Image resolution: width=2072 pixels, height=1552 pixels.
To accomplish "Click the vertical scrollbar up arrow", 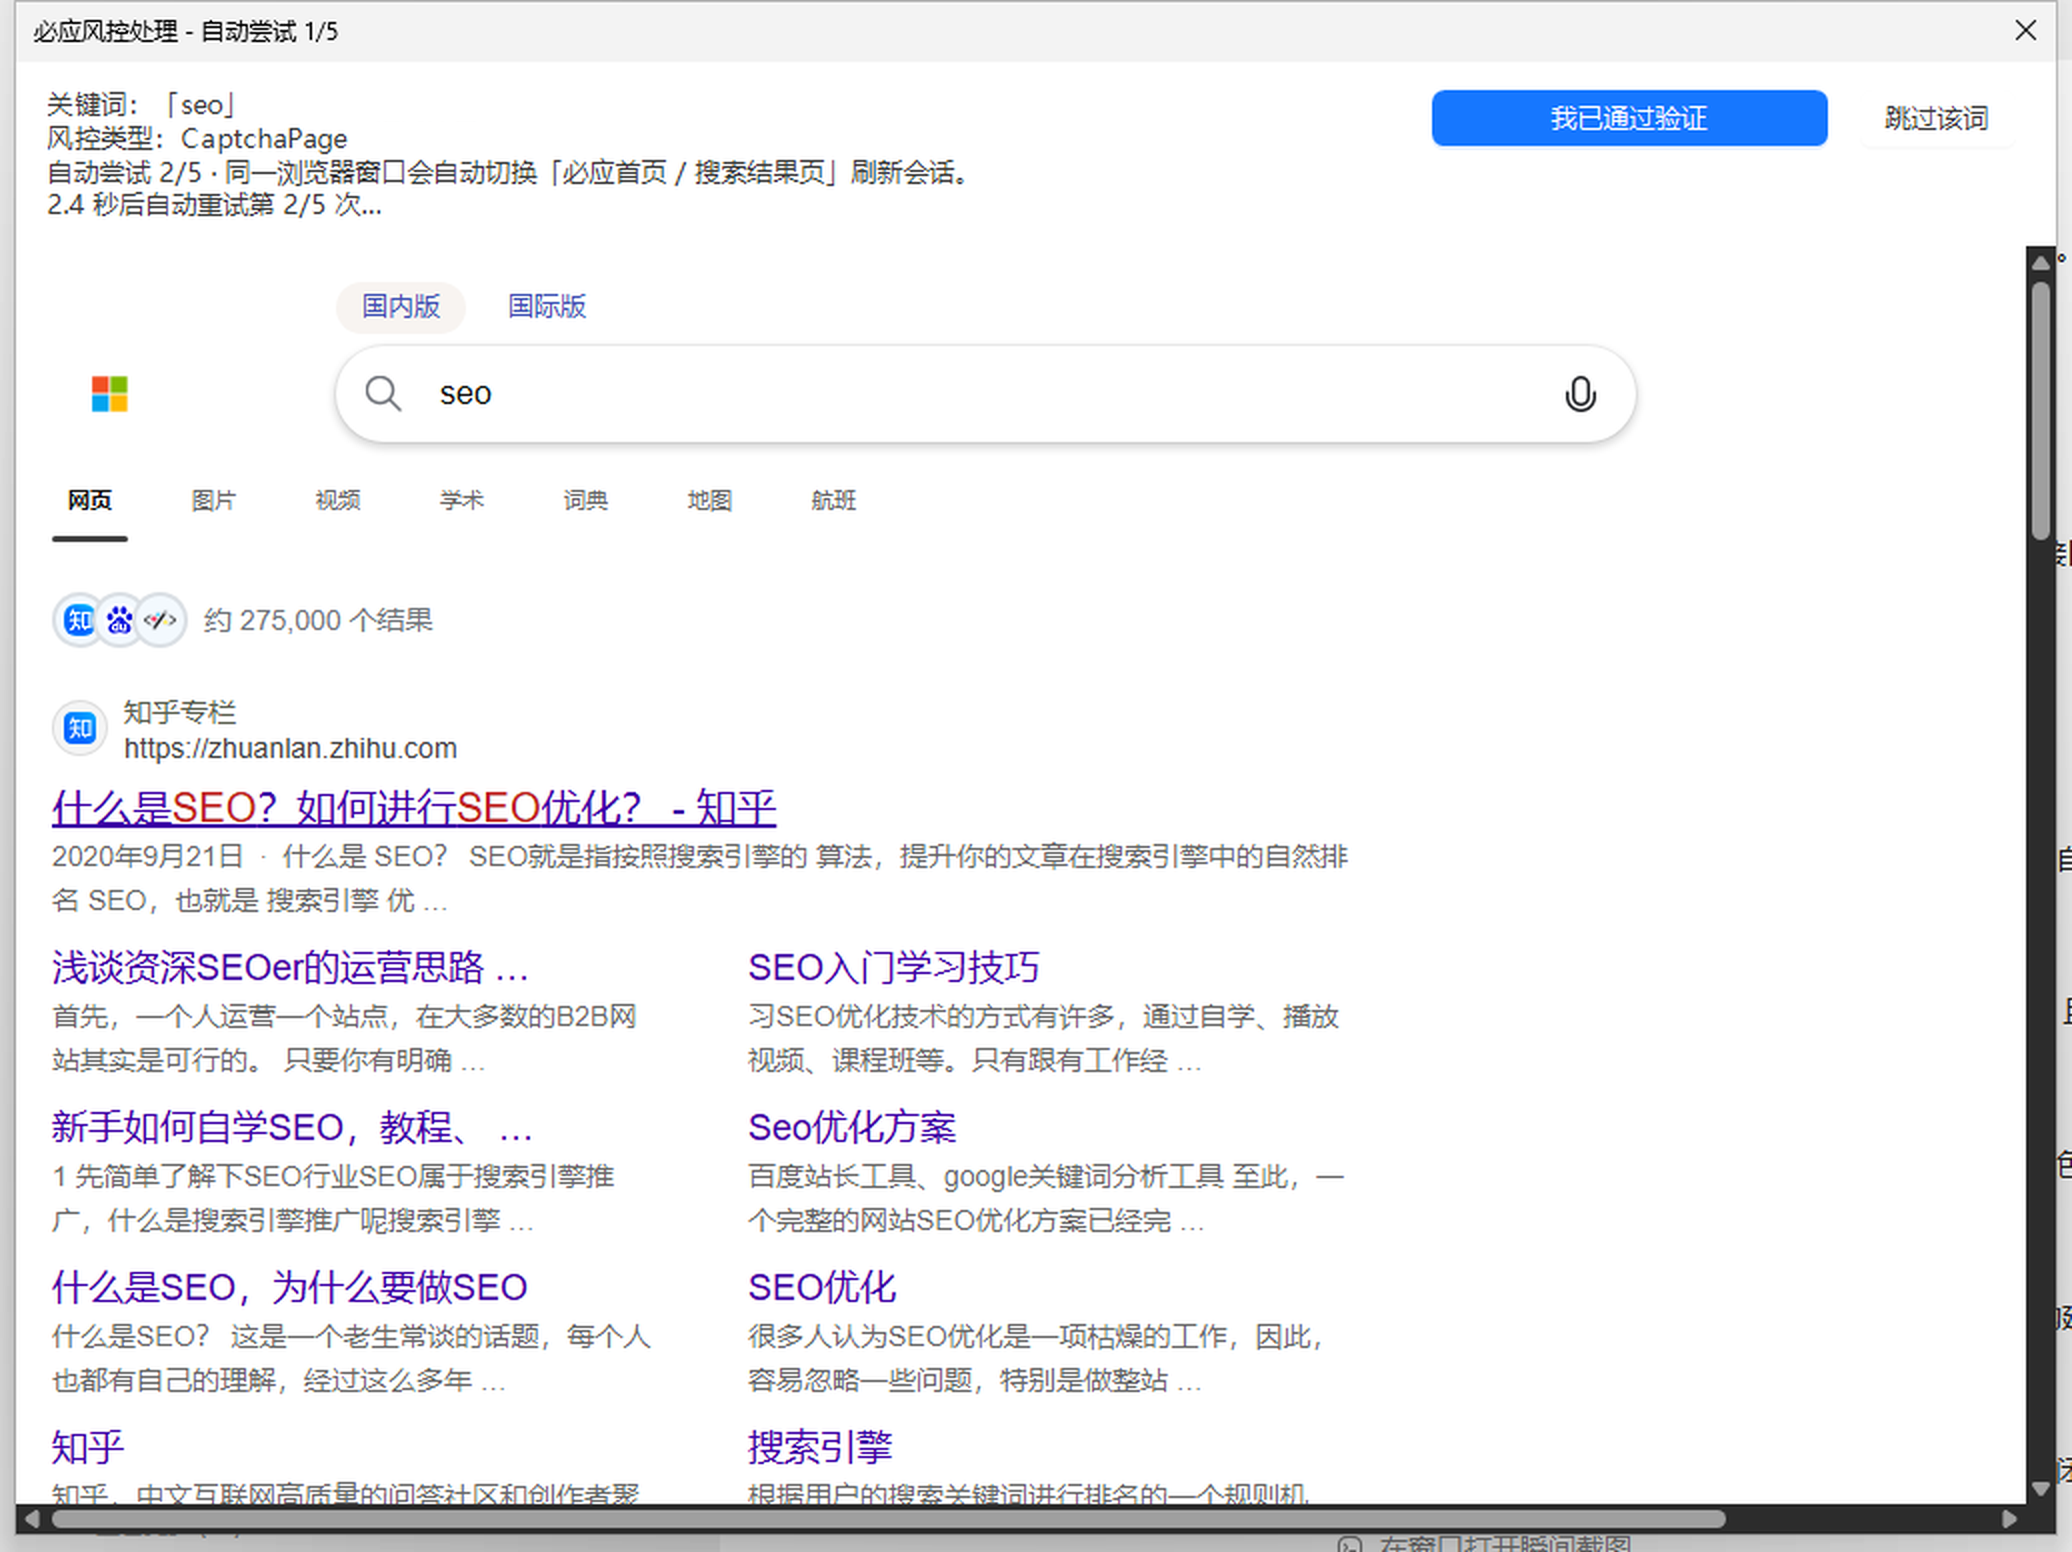I will (2041, 262).
